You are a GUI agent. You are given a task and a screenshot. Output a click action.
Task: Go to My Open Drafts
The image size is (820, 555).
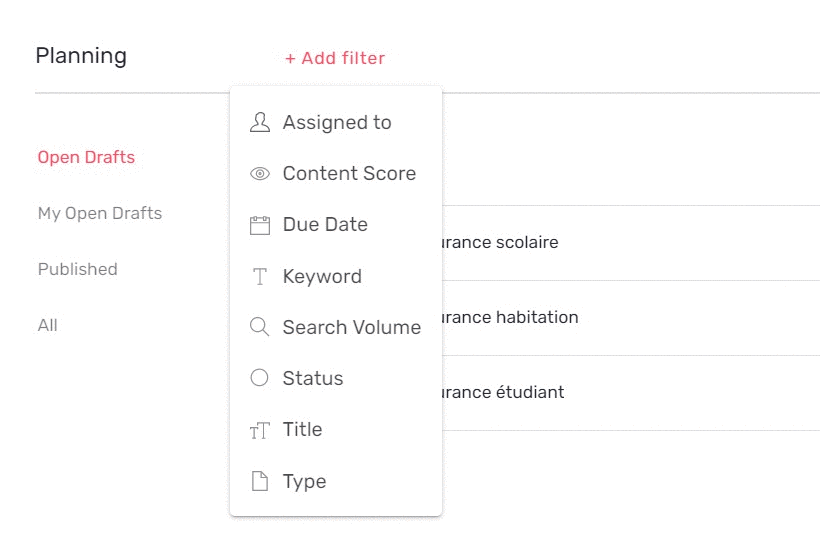(x=100, y=213)
